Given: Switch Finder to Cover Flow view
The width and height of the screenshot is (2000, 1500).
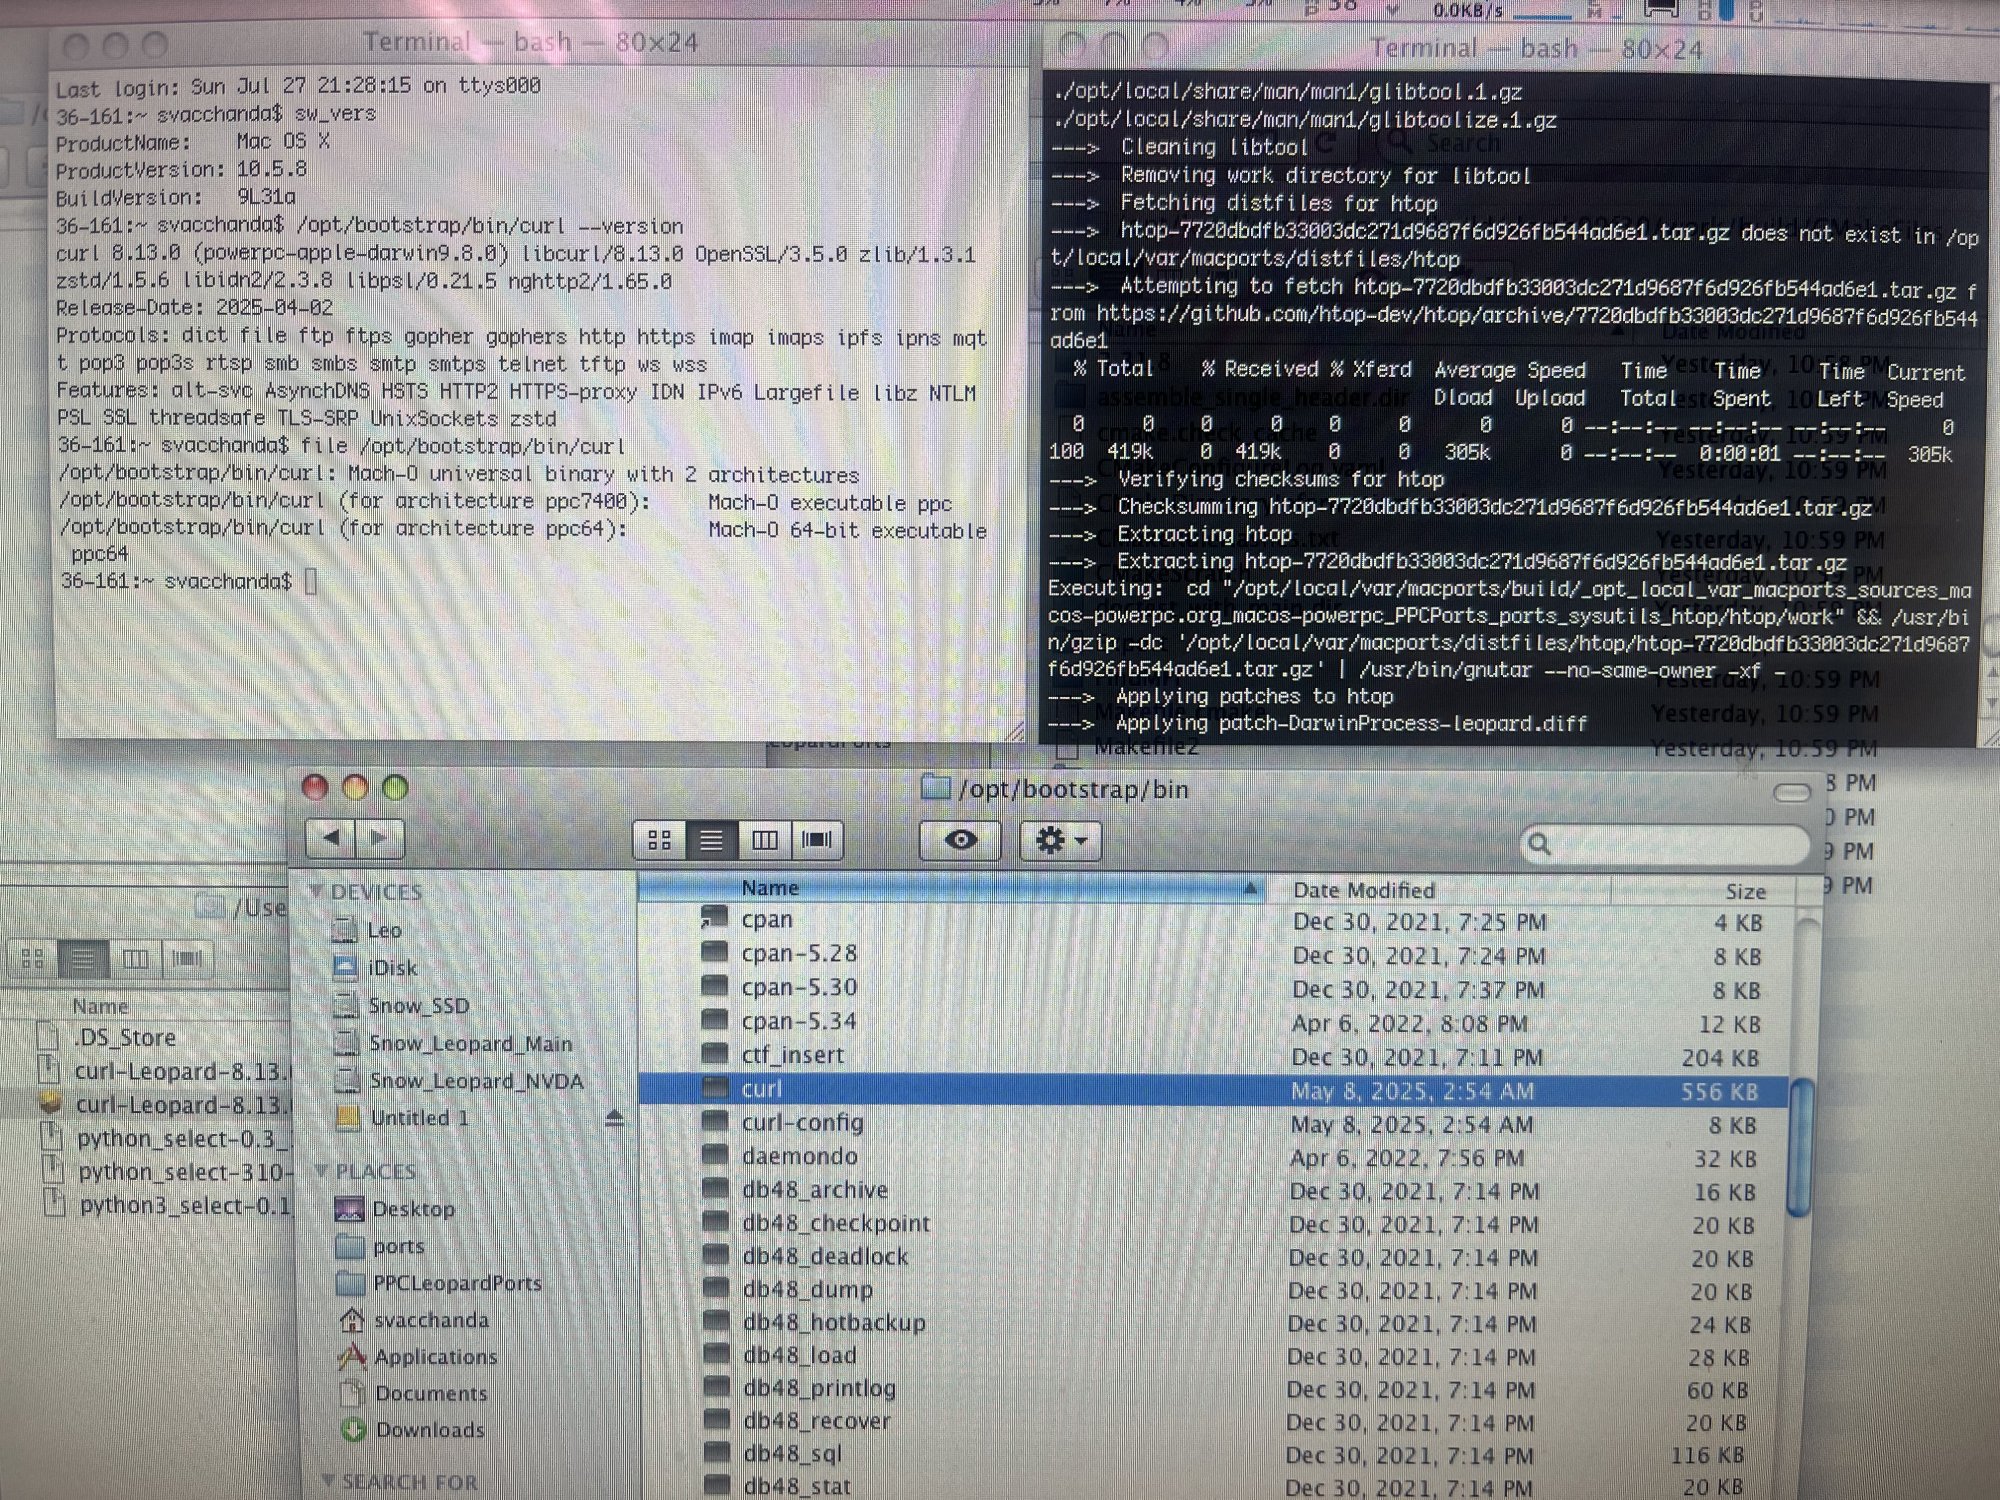Looking at the screenshot, I should (x=817, y=840).
